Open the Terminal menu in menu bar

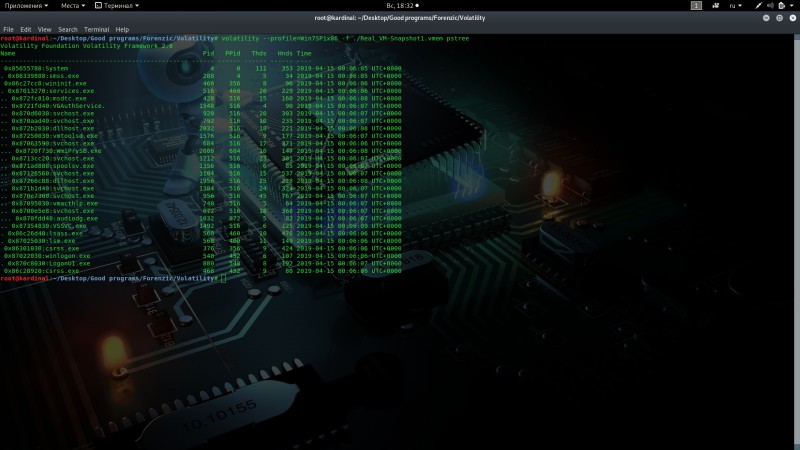(x=96, y=30)
